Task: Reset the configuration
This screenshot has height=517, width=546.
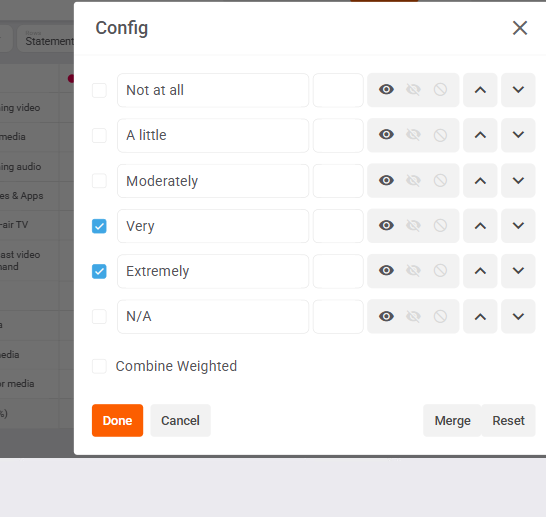Action: tap(508, 421)
